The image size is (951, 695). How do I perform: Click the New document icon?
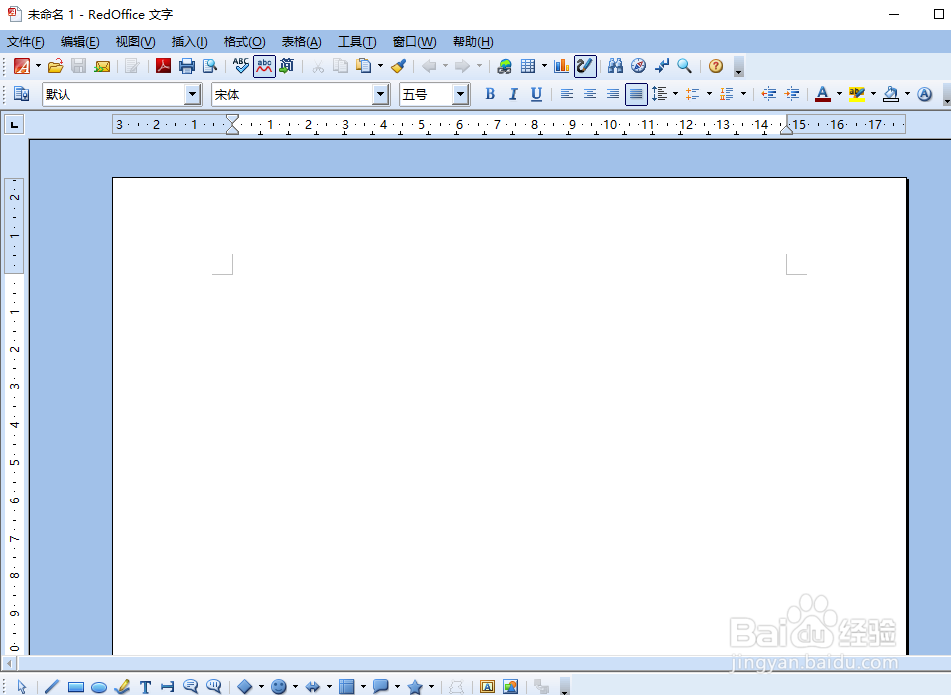point(22,66)
